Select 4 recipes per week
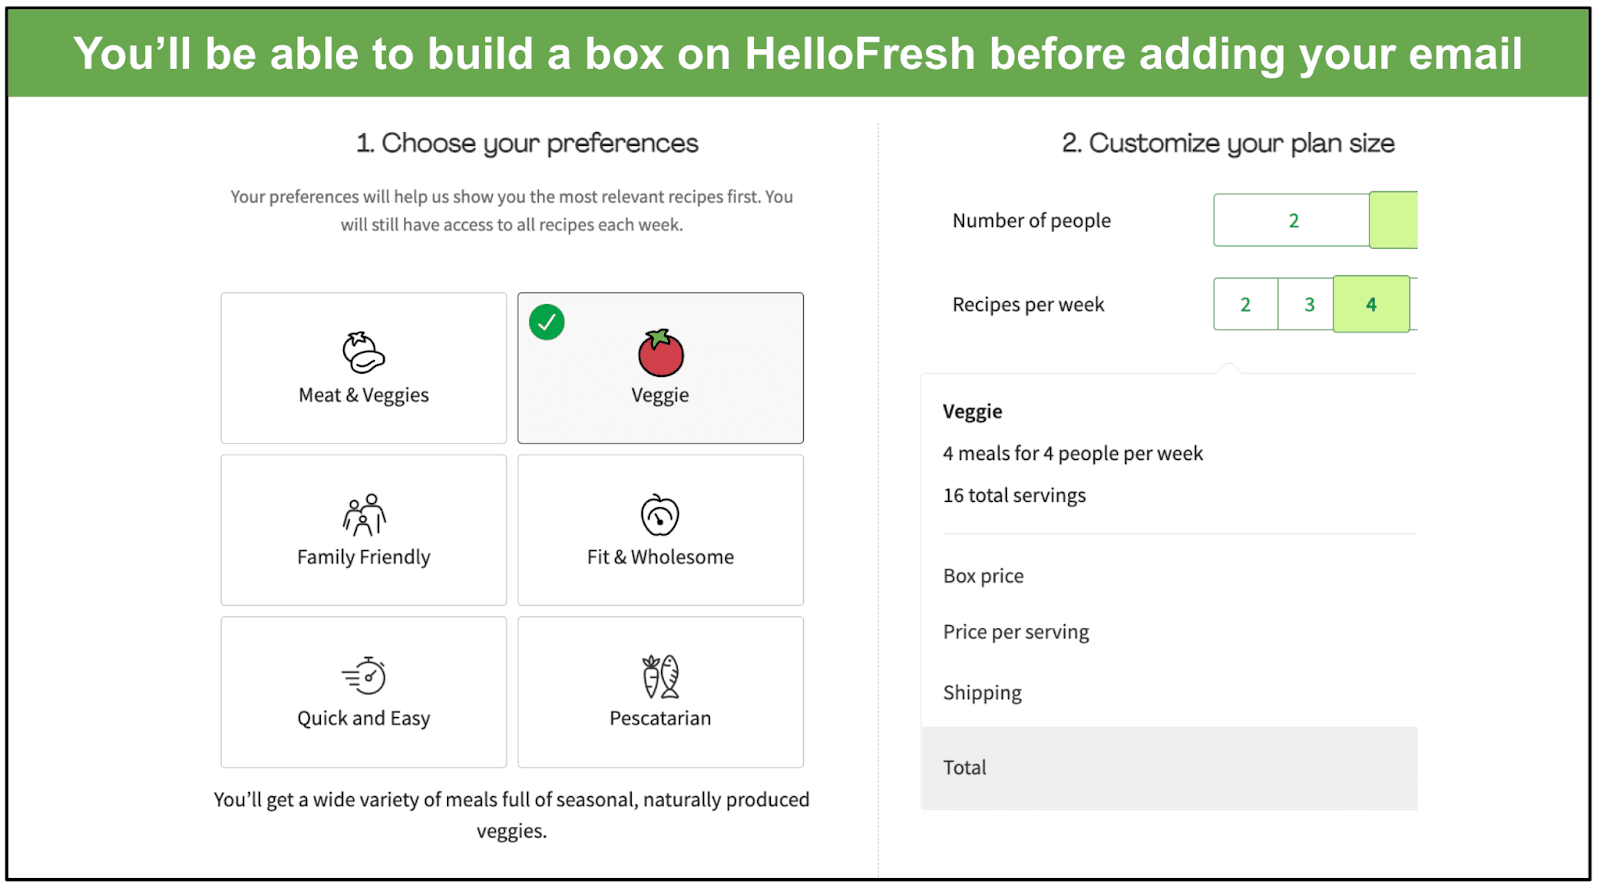This screenshot has width=1600, height=888. coord(1371,304)
